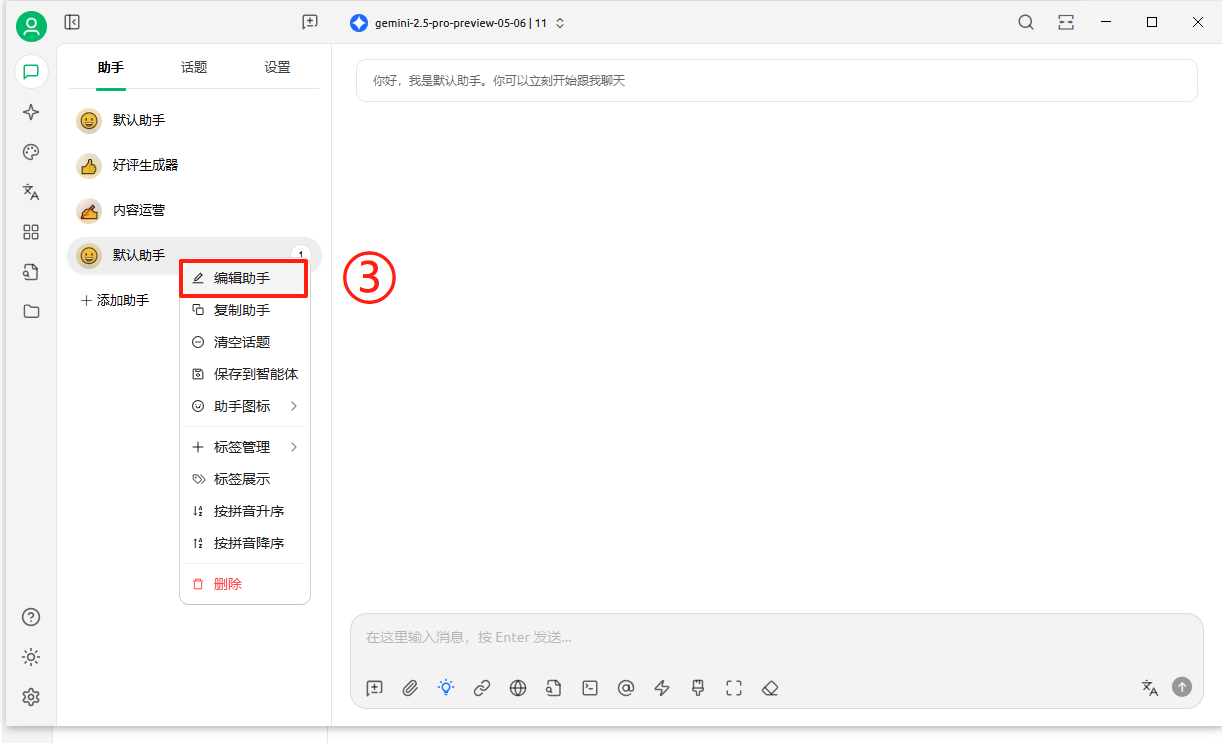
Task: Click the MCP terminal icon in input toolbar
Action: [590, 688]
